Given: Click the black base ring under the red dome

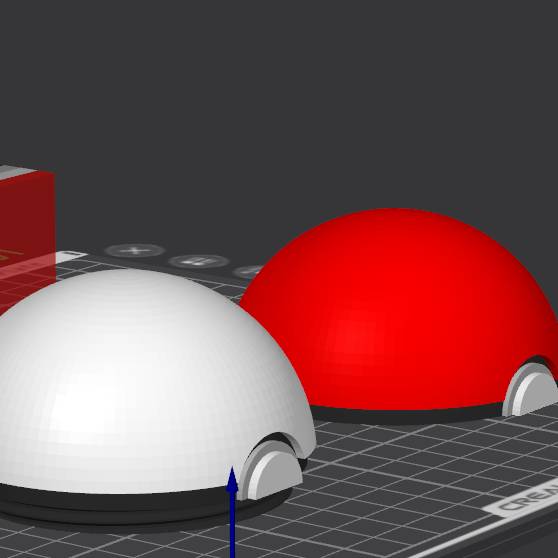Looking at the screenshot, I should coord(406,416).
